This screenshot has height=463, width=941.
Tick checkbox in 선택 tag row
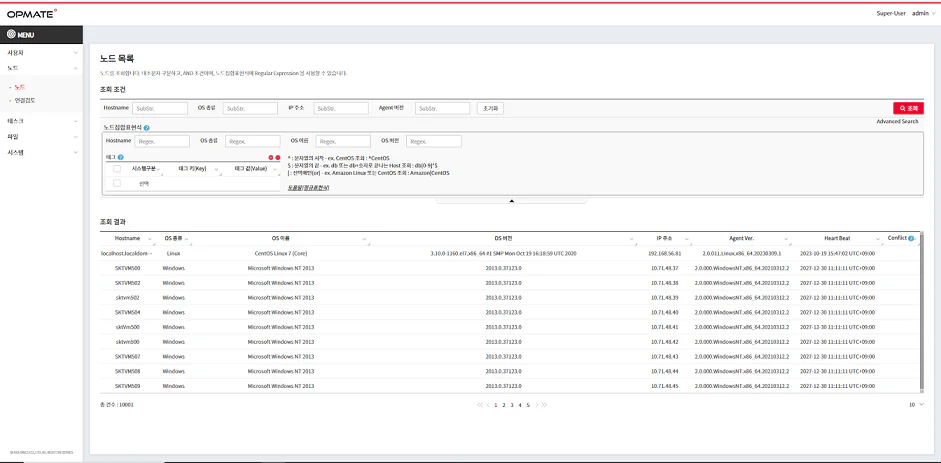pos(117,184)
